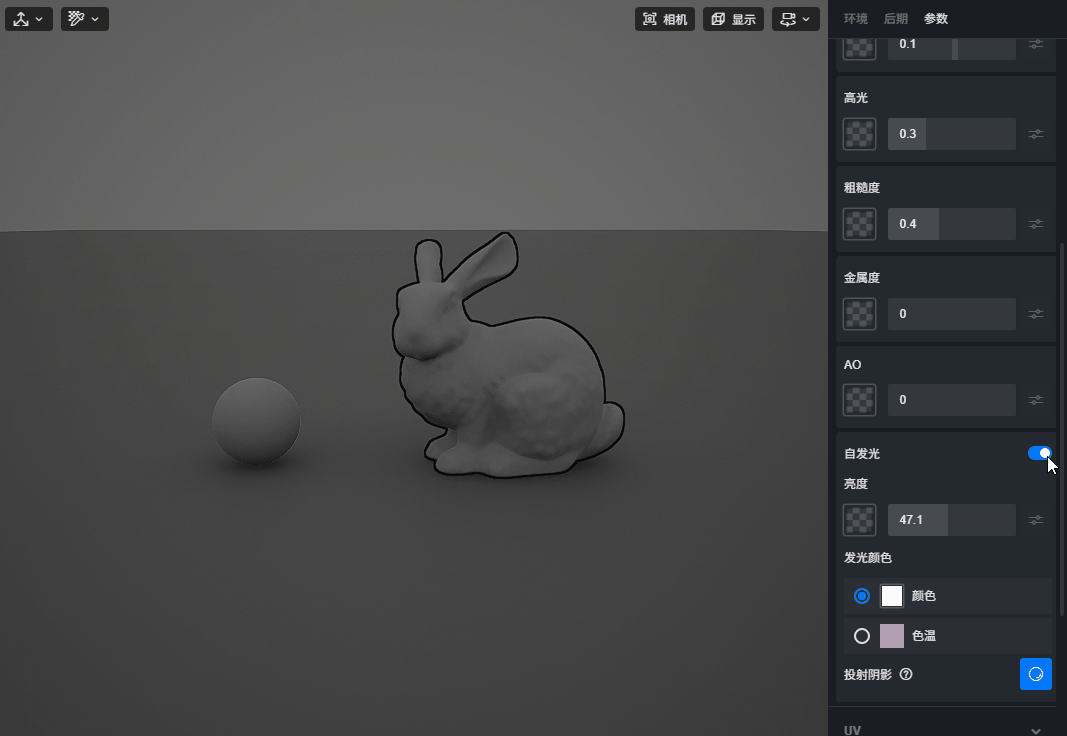Click the 显示 button

(733, 19)
